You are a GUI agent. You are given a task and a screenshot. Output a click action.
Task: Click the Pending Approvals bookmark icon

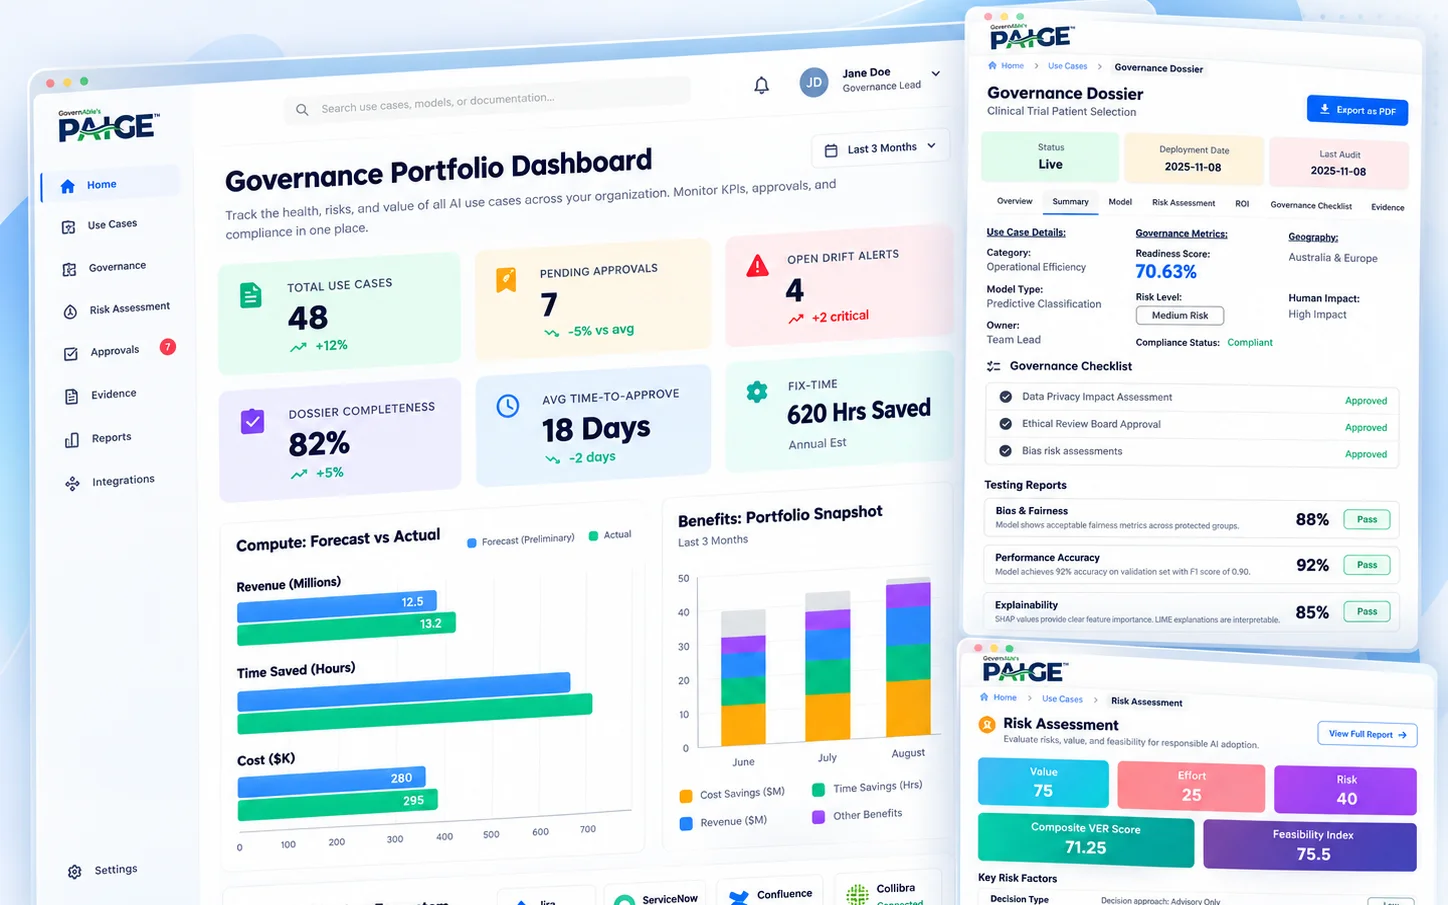[x=506, y=280]
